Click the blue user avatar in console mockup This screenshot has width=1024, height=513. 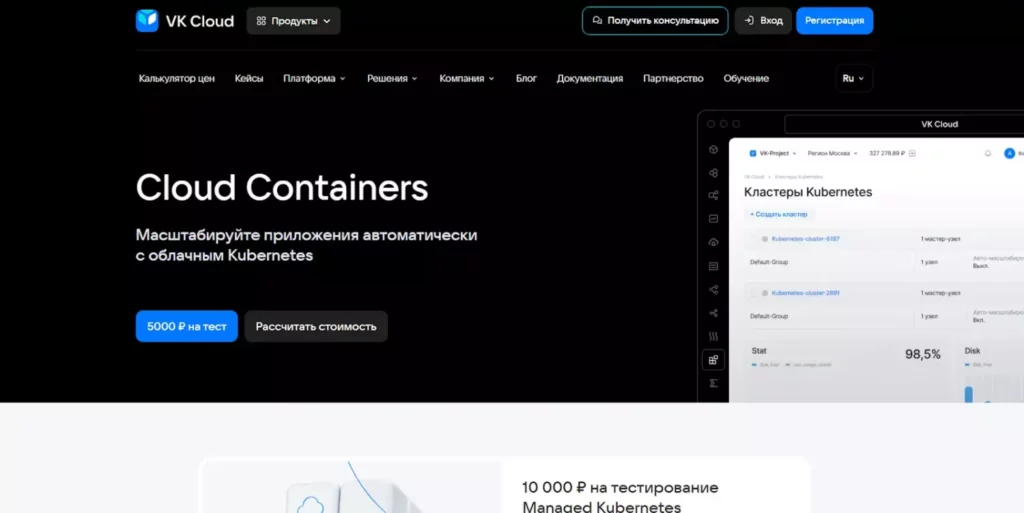1010,153
